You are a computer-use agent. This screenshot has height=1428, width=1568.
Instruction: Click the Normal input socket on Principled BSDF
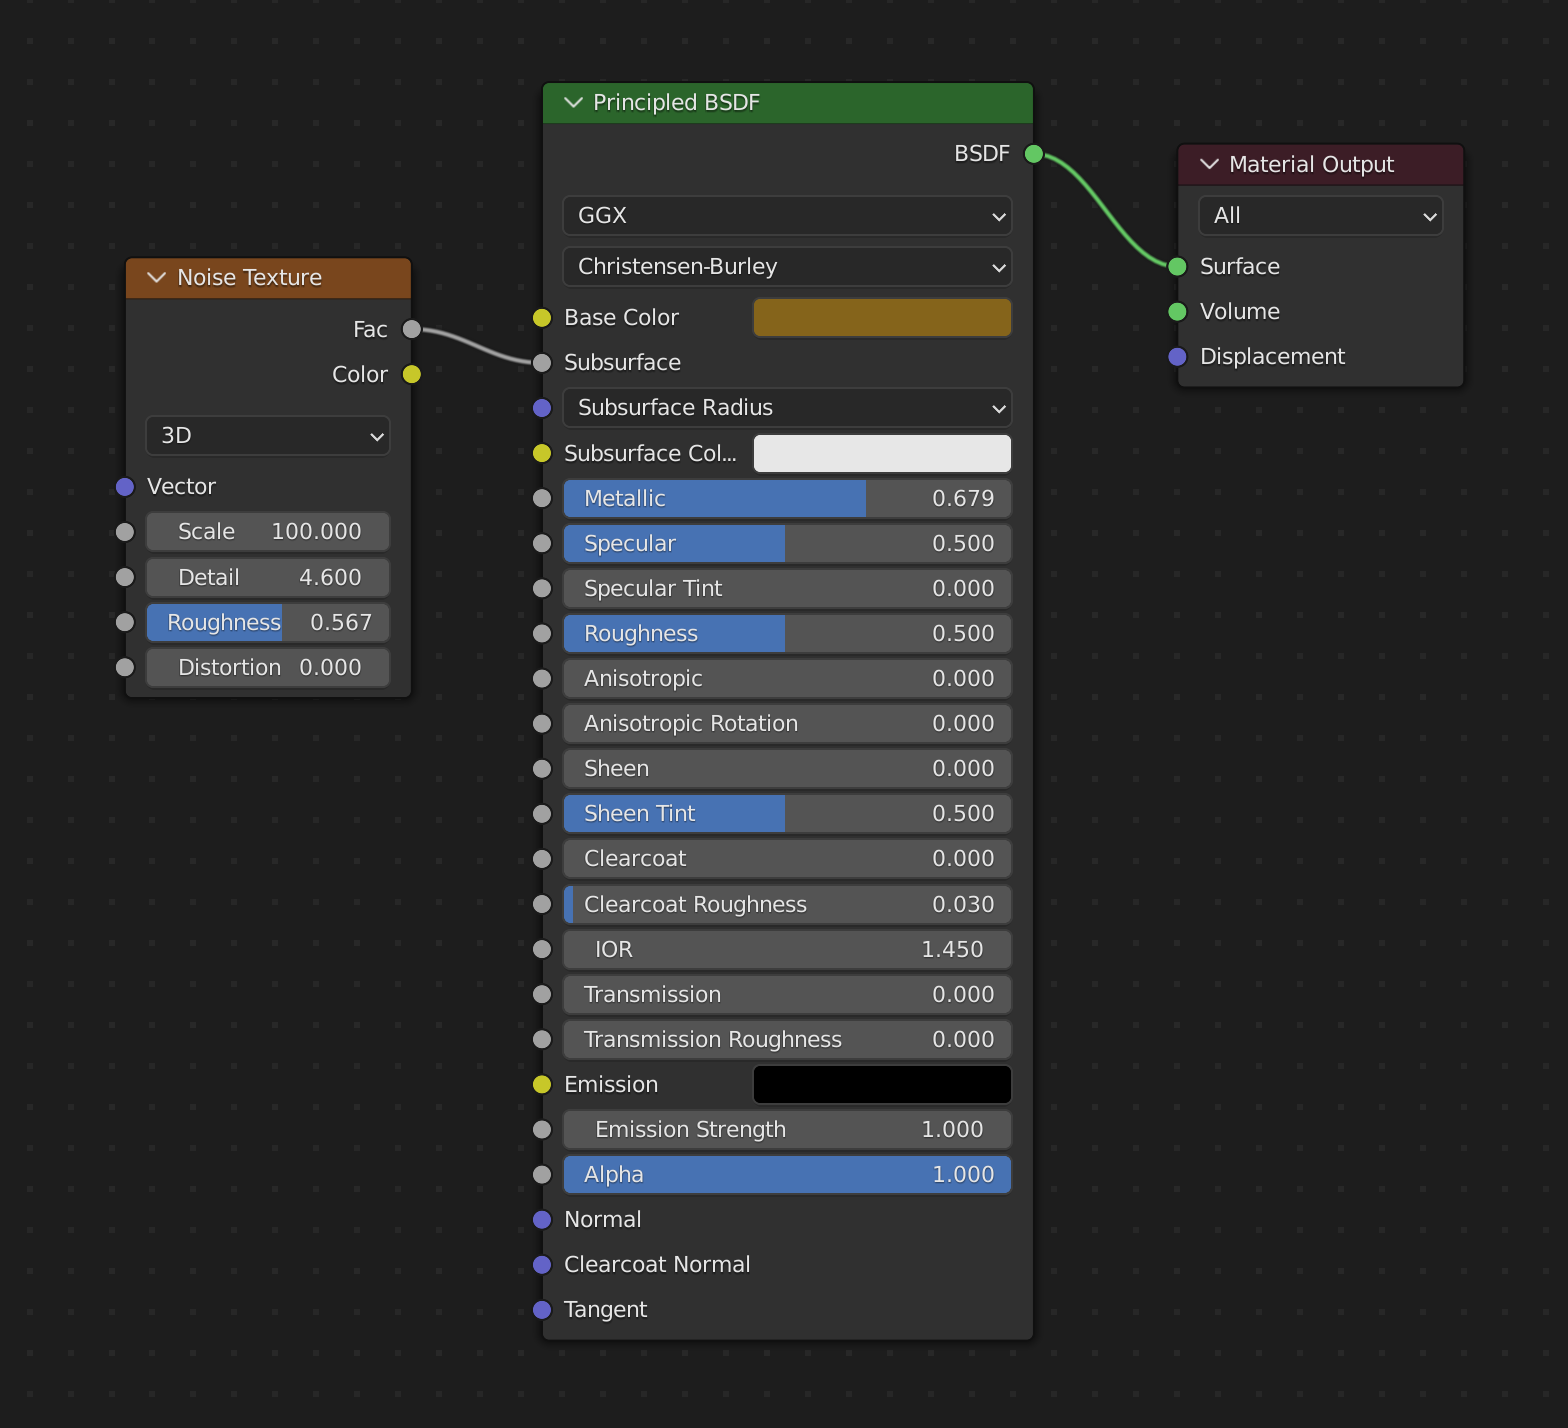[x=542, y=1219]
